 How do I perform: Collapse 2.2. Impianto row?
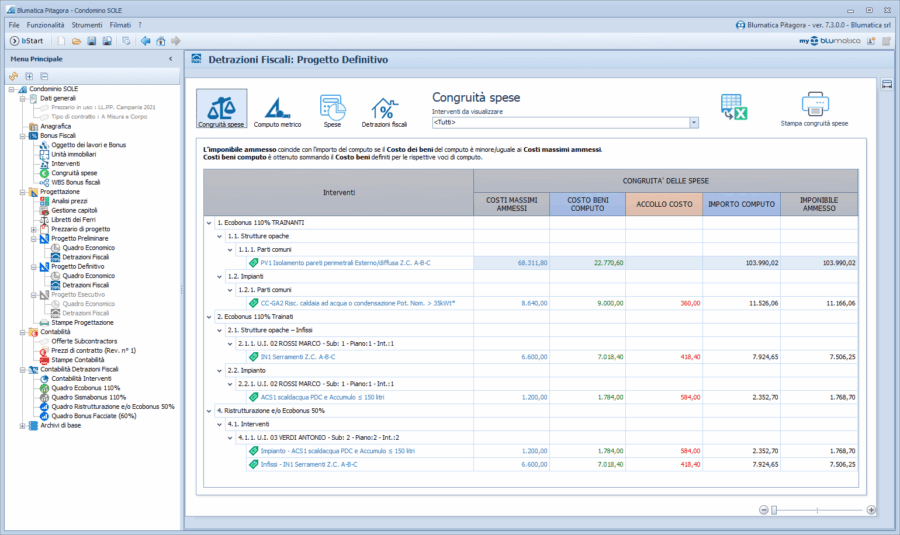(219, 371)
